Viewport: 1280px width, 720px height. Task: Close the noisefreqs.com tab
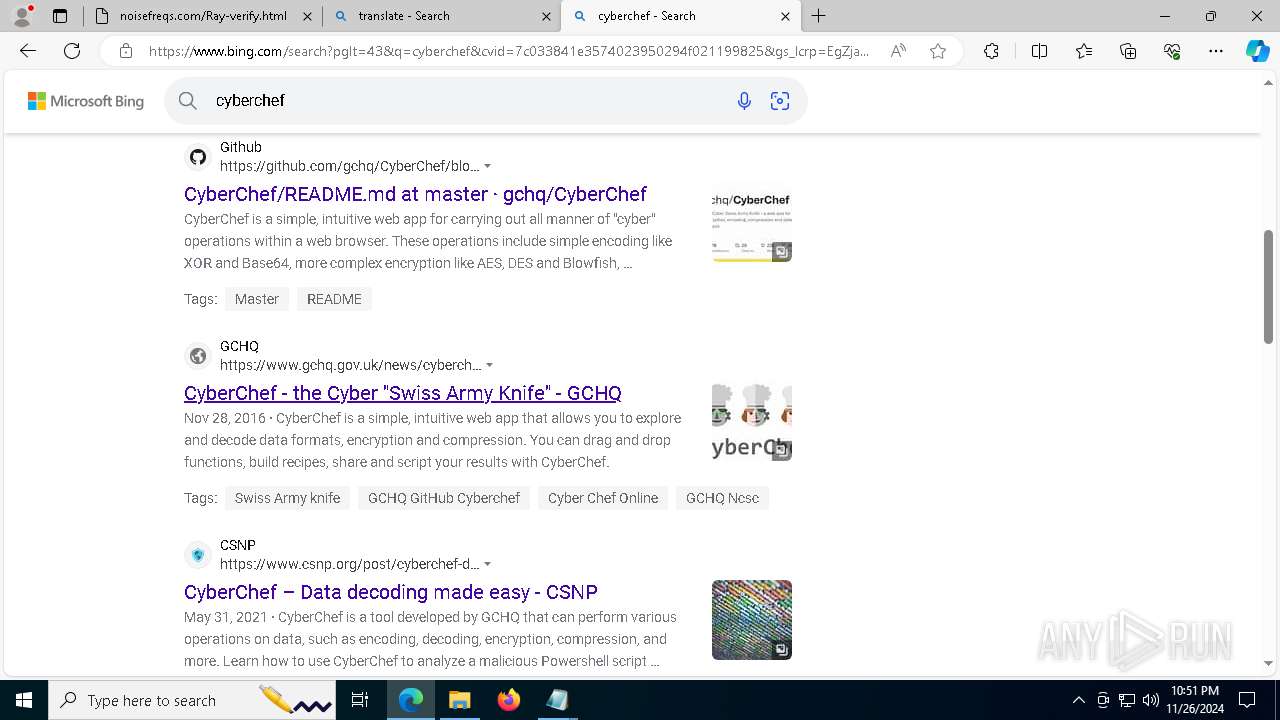[307, 16]
